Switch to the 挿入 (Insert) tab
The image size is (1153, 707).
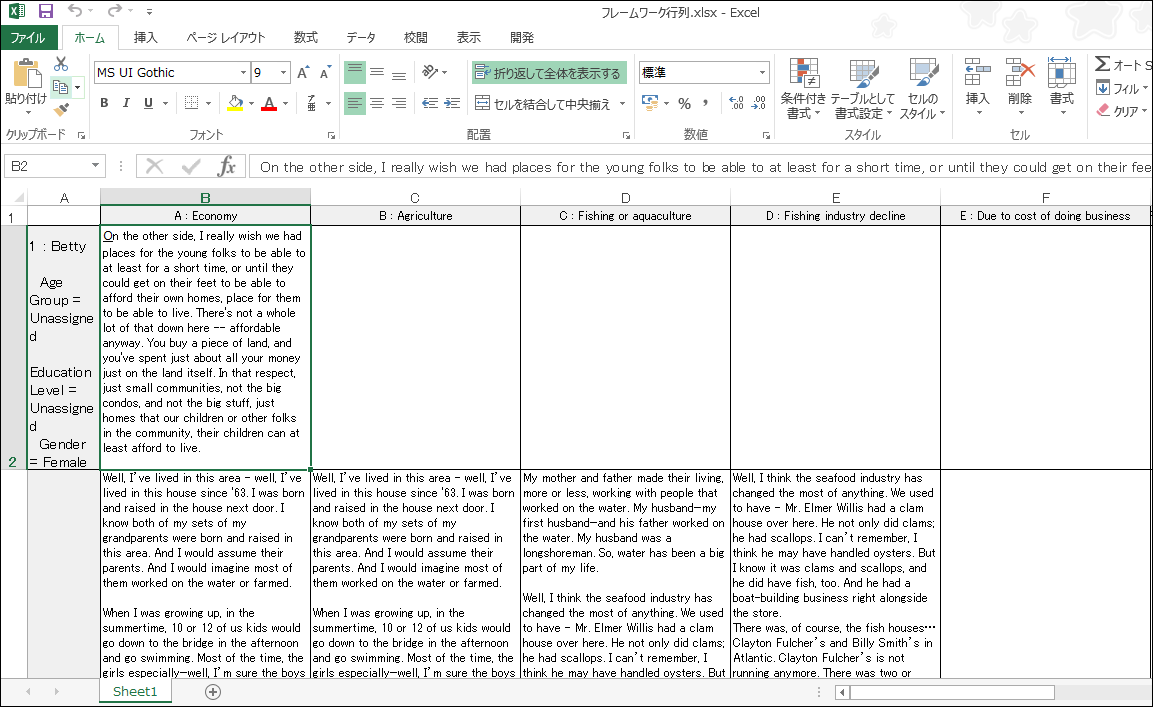(146, 38)
